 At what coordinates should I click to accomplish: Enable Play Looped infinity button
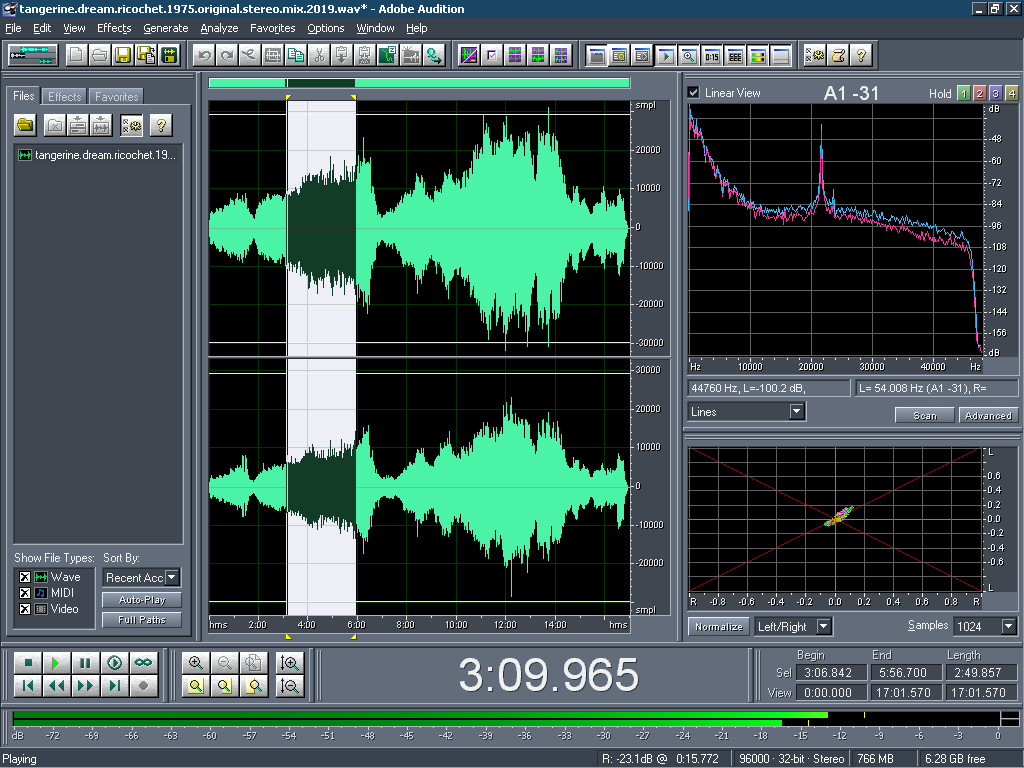(x=144, y=663)
